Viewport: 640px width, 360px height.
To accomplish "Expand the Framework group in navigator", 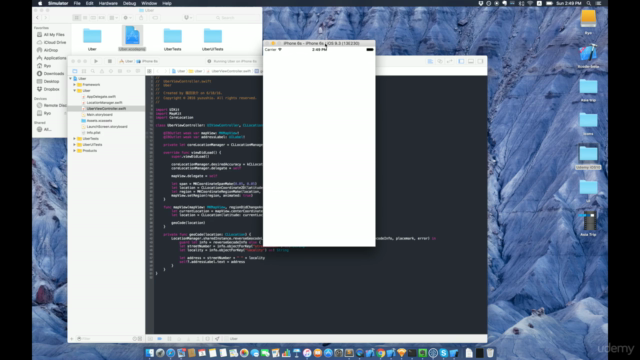I will (75, 84).
